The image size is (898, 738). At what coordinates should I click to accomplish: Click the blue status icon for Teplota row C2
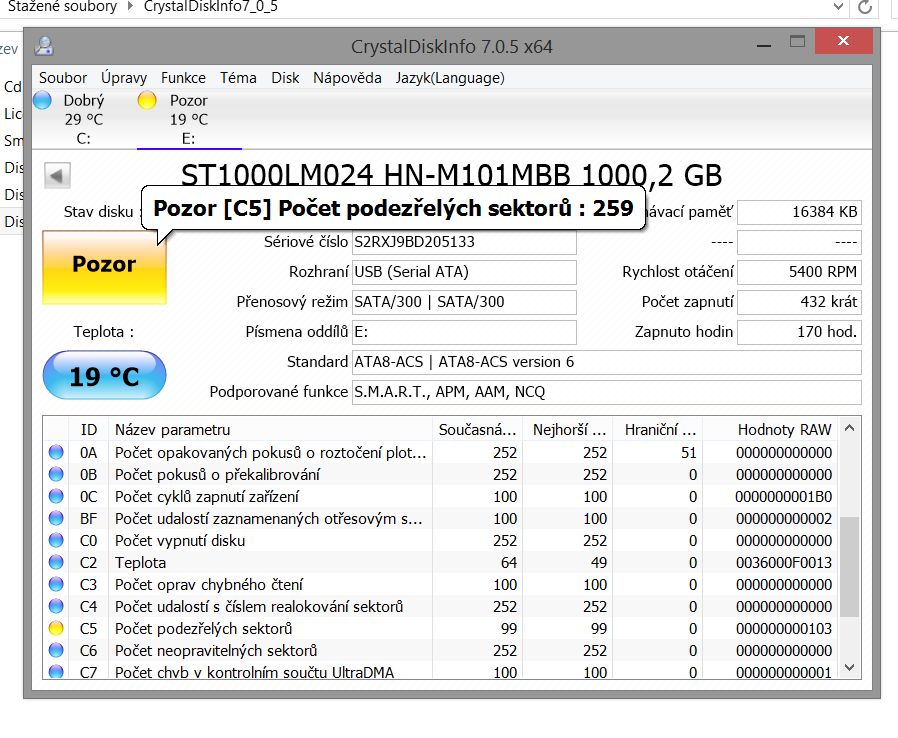click(x=56, y=562)
